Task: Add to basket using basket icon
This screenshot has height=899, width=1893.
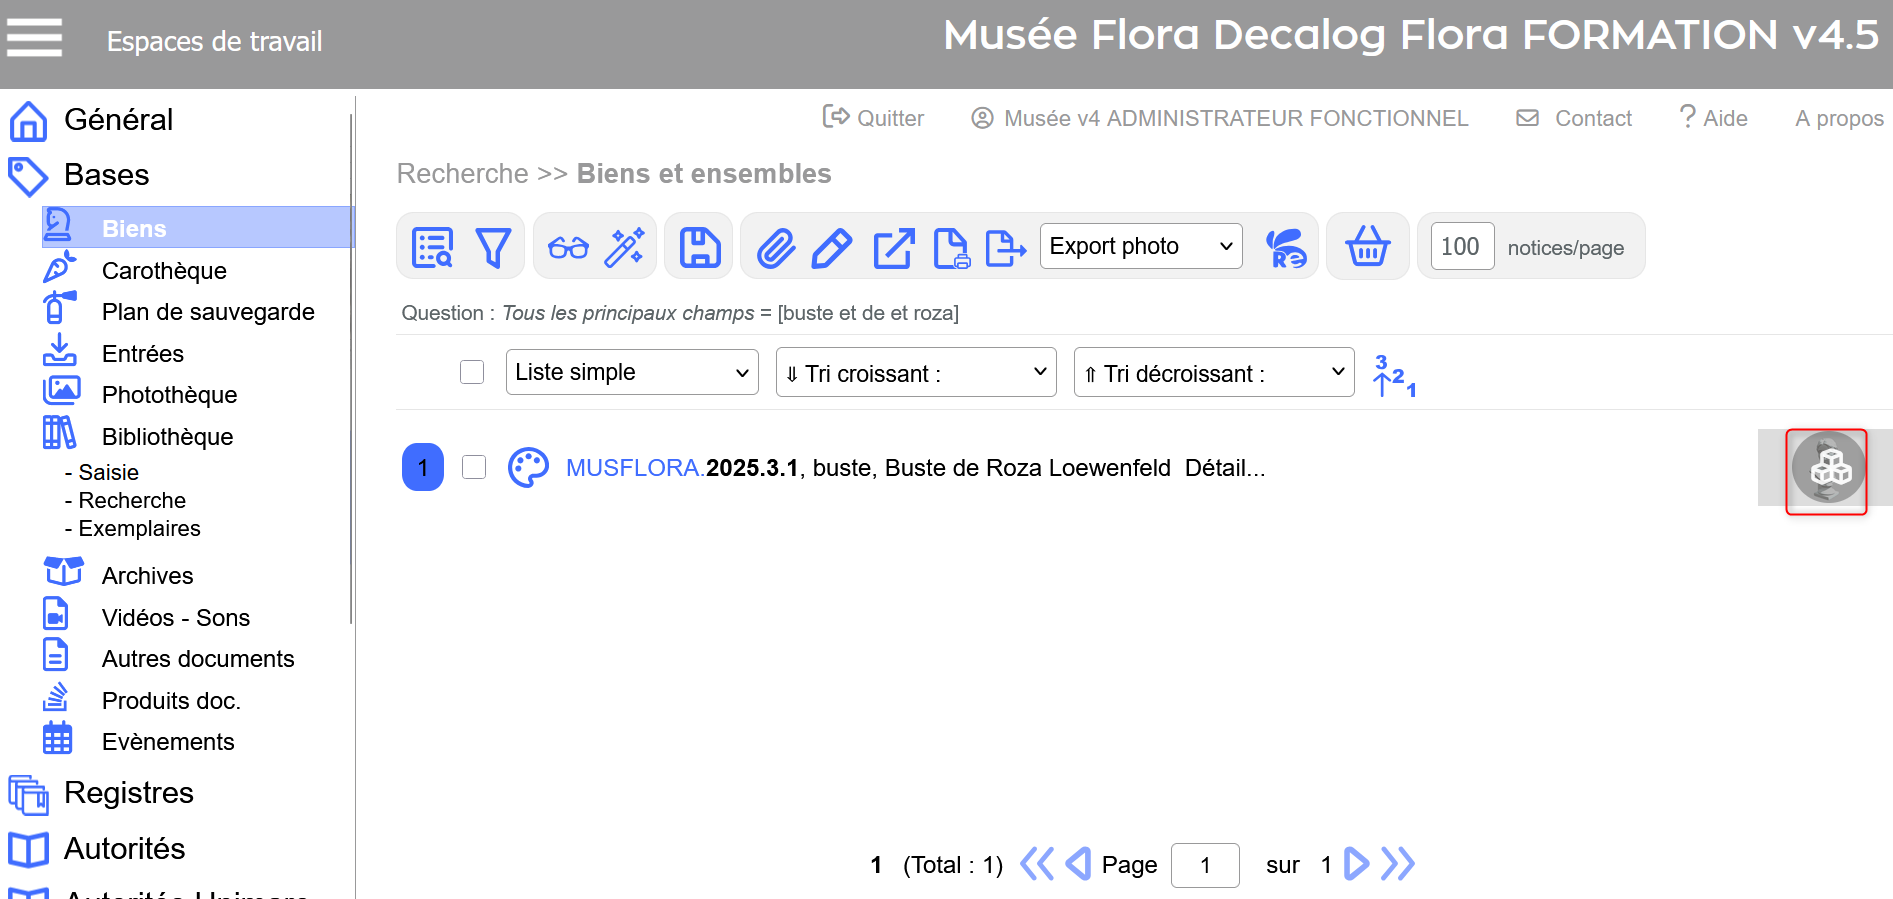Action: [1367, 247]
